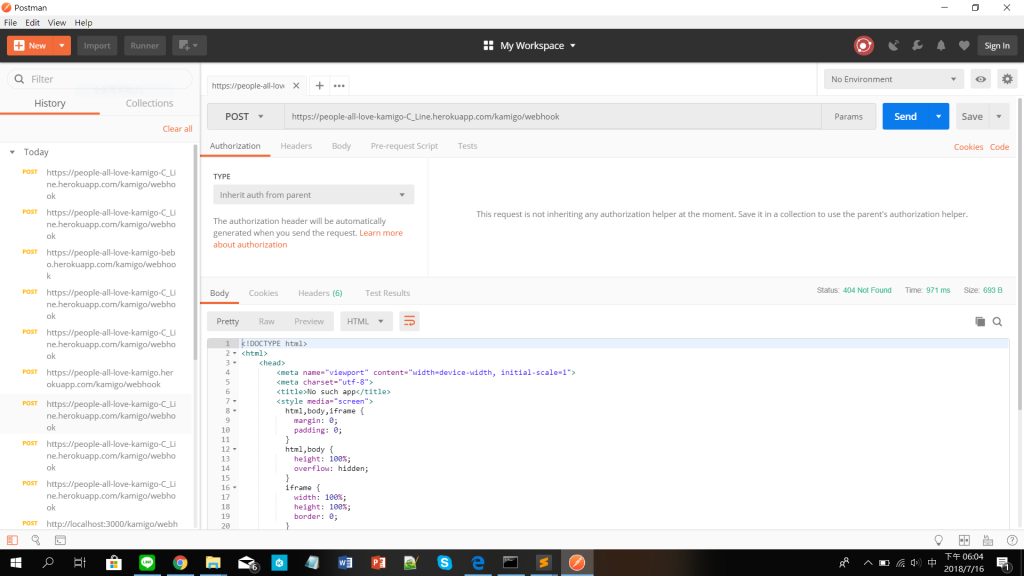Open the Test Results tab
This screenshot has height=576, width=1024.
click(387, 293)
